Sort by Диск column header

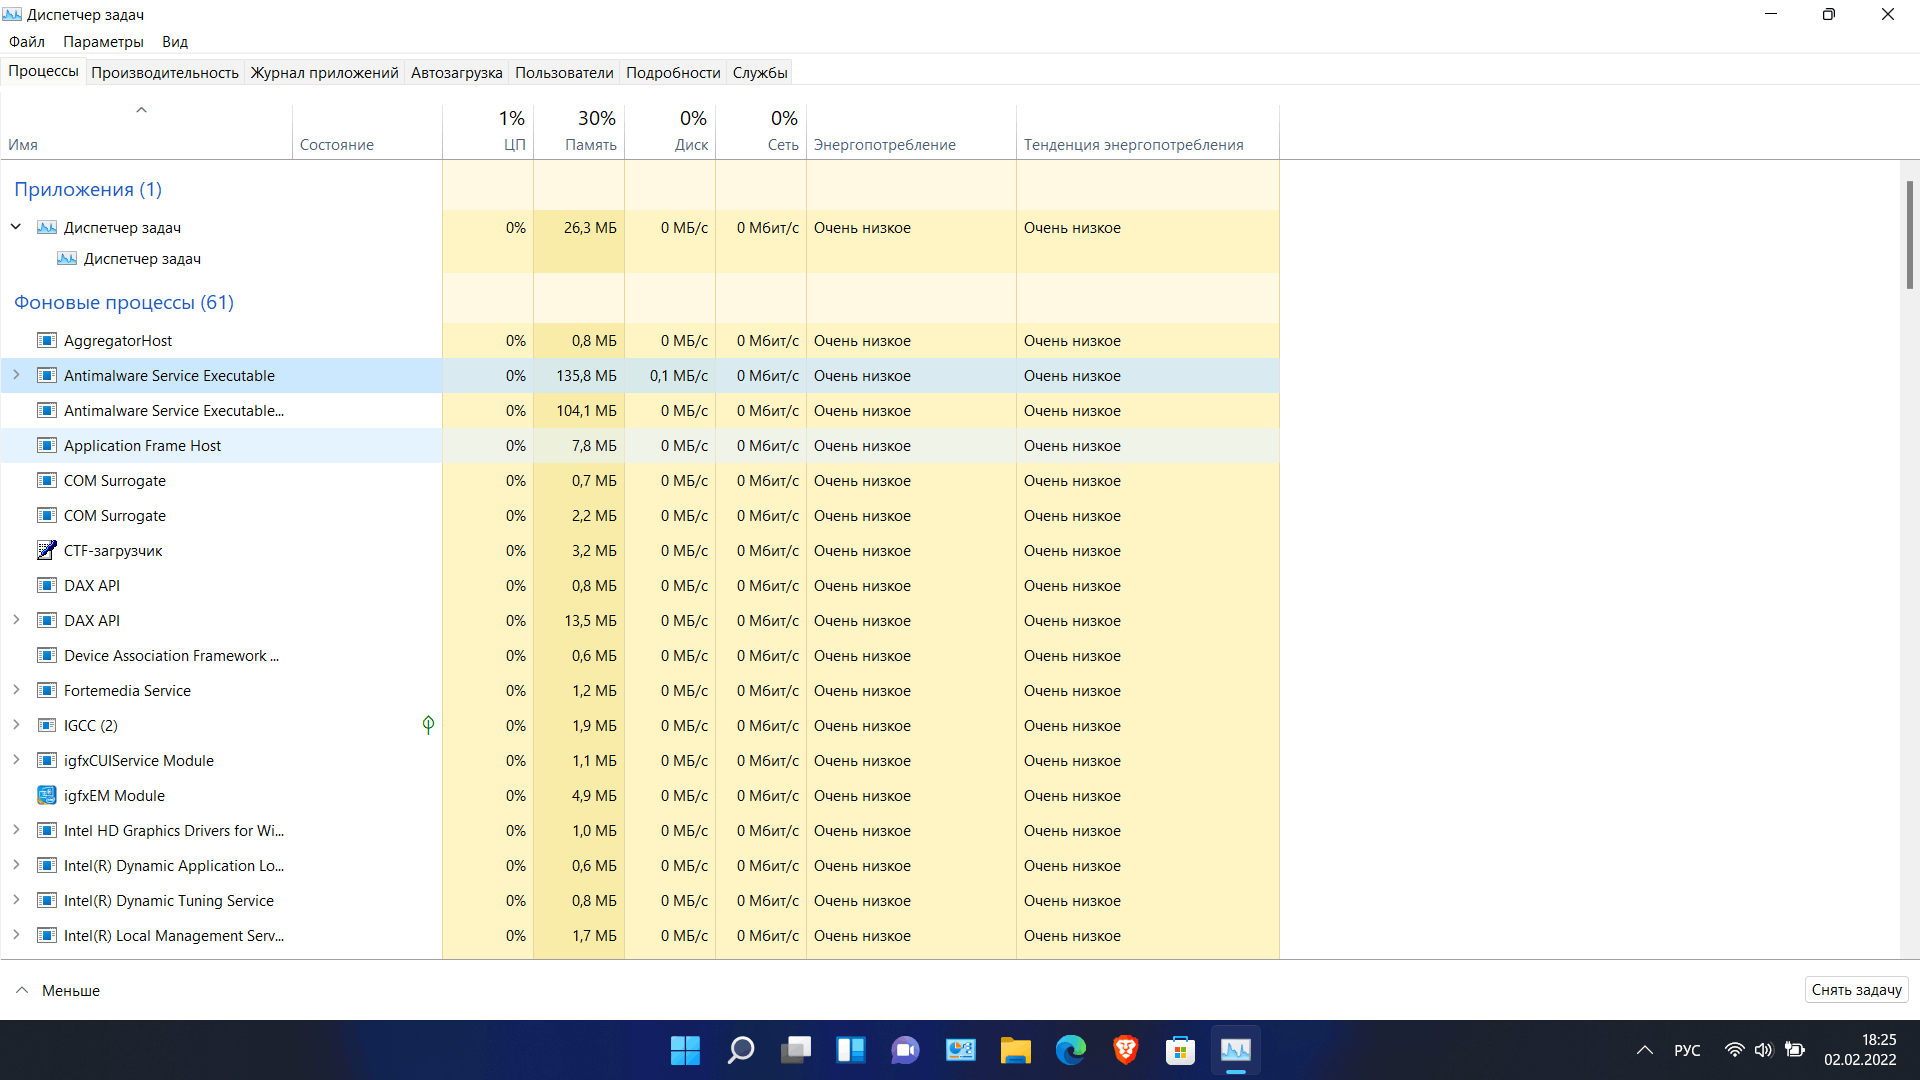[x=670, y=131]
